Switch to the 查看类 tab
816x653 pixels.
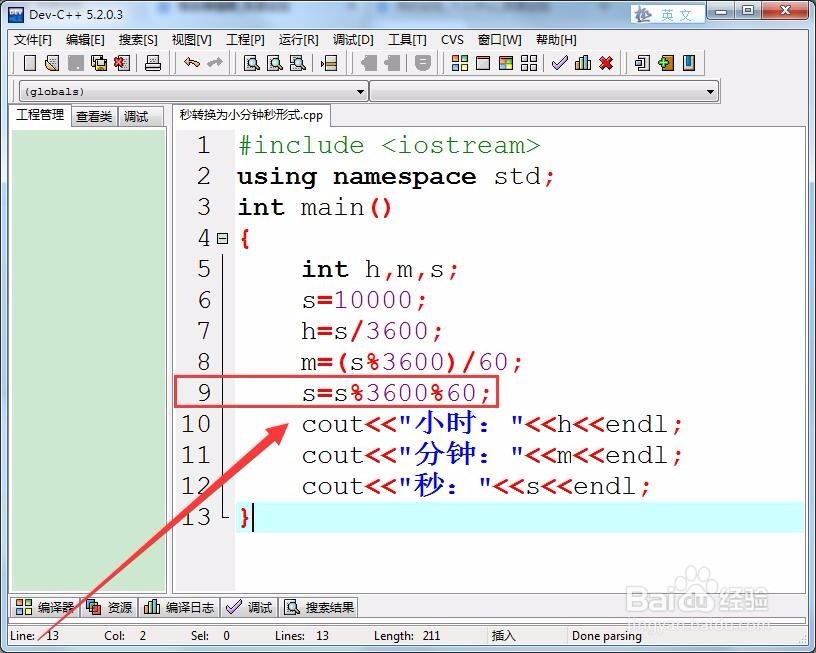[x=93, y=116]
